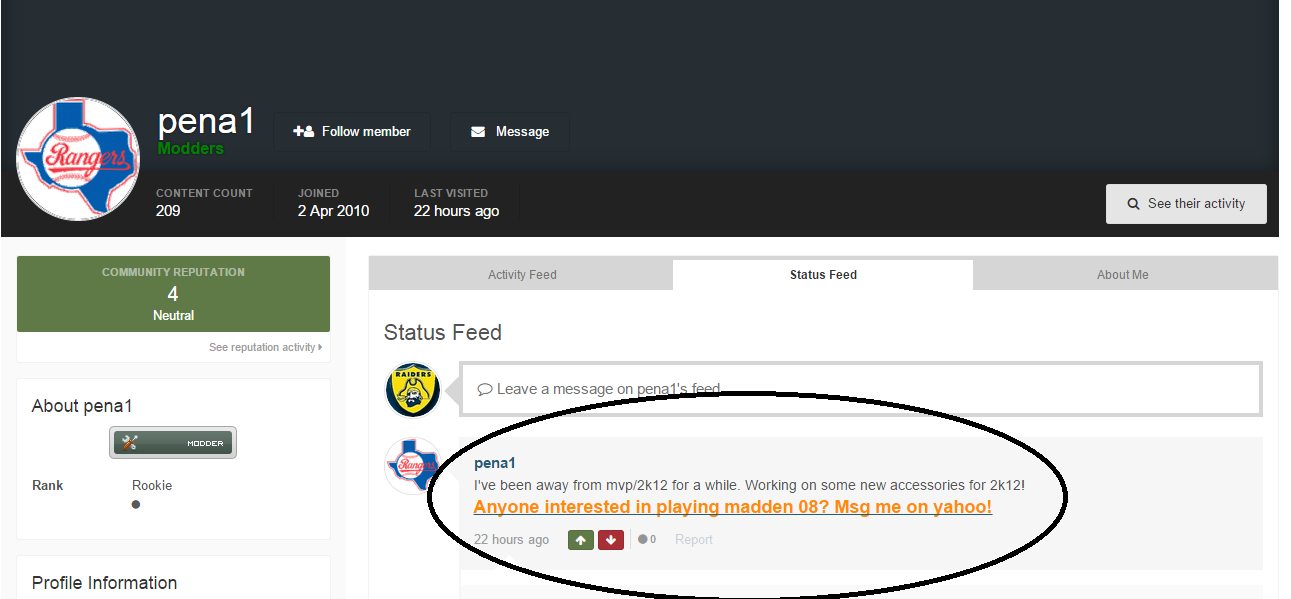The image size is (1291, 599).
Task: Click the Profile Information heading
Action: click(x=104, y=583)
